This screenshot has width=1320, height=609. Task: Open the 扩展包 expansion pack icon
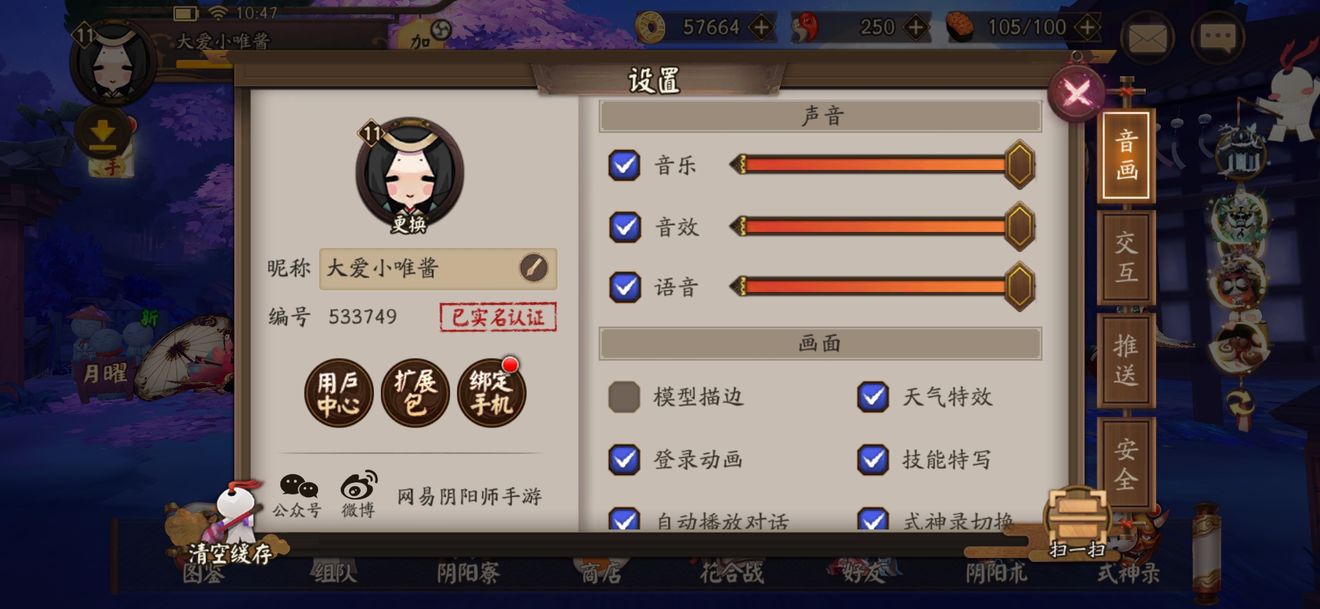pyautogui.click(x=415, y=393)
